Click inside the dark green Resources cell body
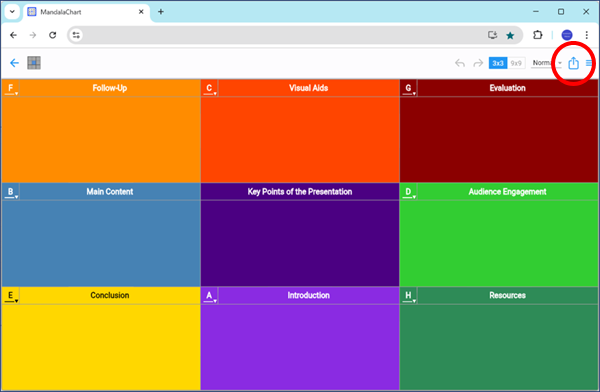The image size is (600, 392). coord(499,347)
